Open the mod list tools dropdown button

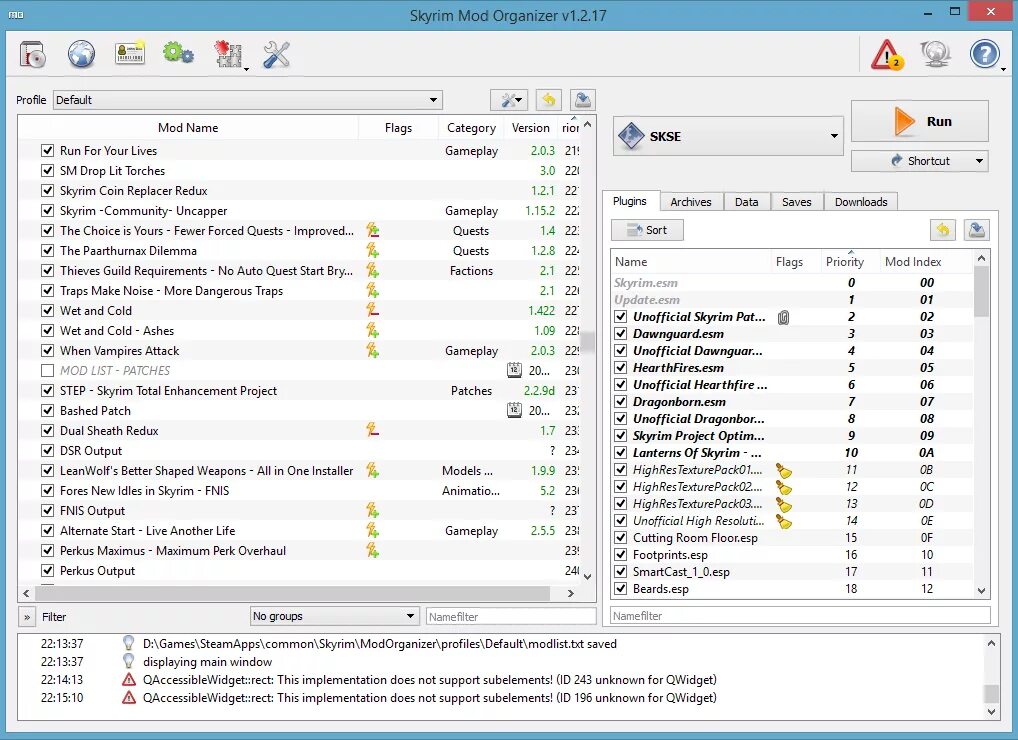[509, 100]
